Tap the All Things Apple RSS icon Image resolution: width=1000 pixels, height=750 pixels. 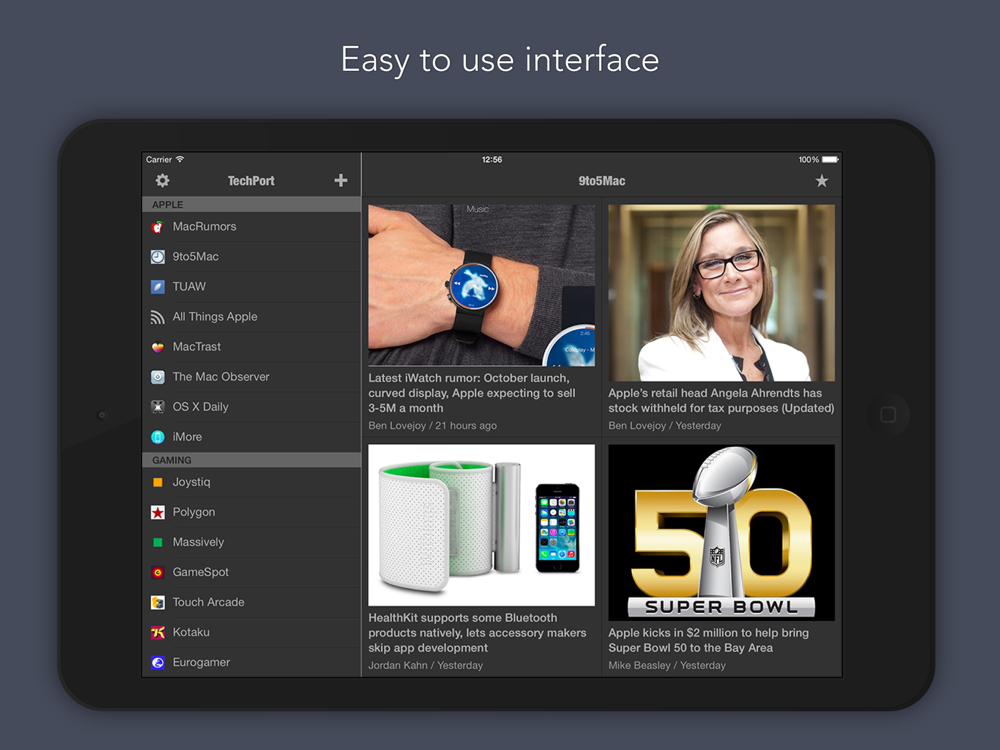click(158, 317)
